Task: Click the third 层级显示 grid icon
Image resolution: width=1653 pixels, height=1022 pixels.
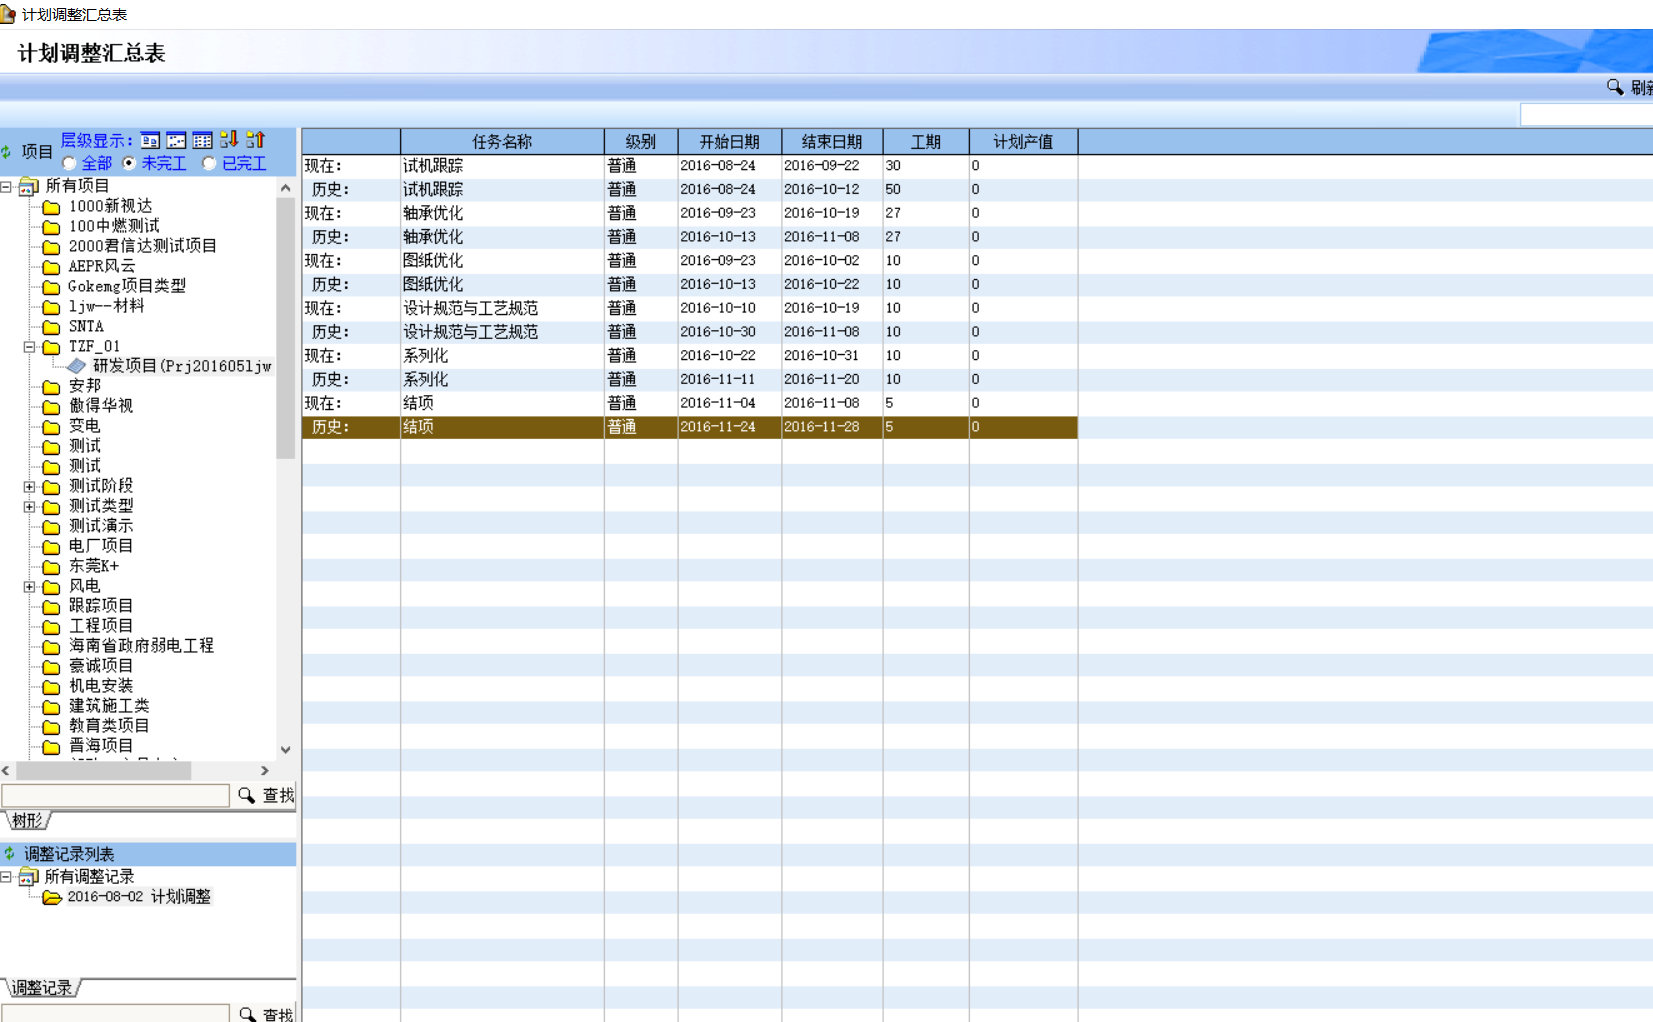Action: (202, 140)
